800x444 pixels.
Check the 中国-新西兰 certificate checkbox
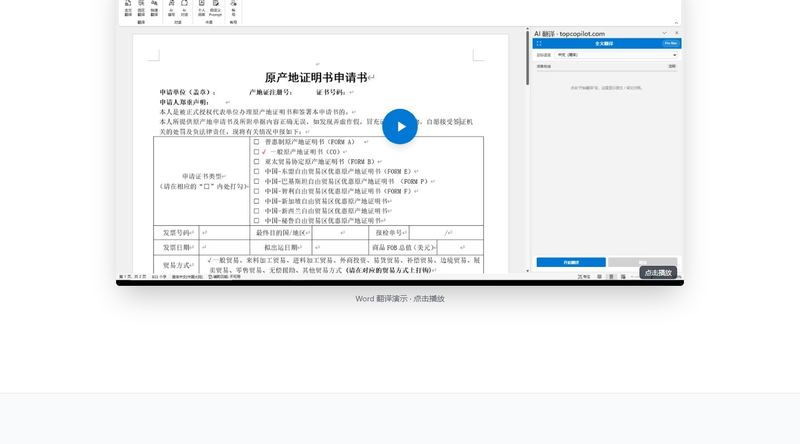tap(256, 211)
